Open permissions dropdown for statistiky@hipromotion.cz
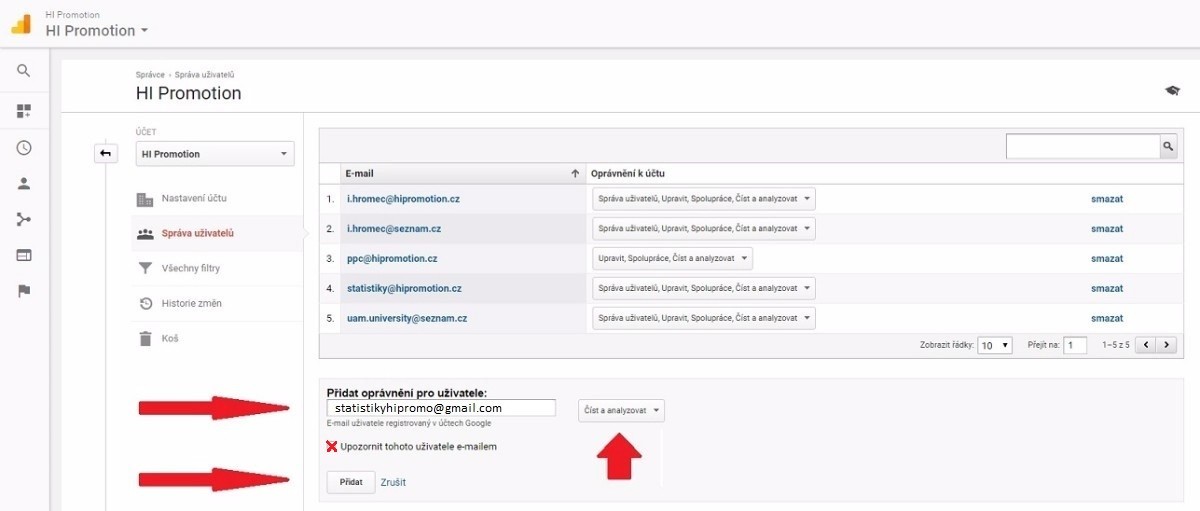 point(704,288)
